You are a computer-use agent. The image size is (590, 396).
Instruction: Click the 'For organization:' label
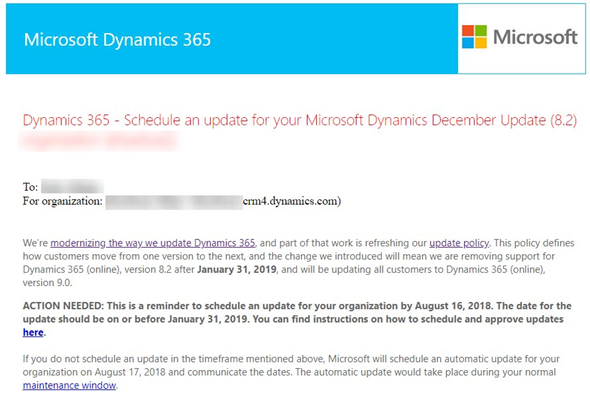[62, 201]
